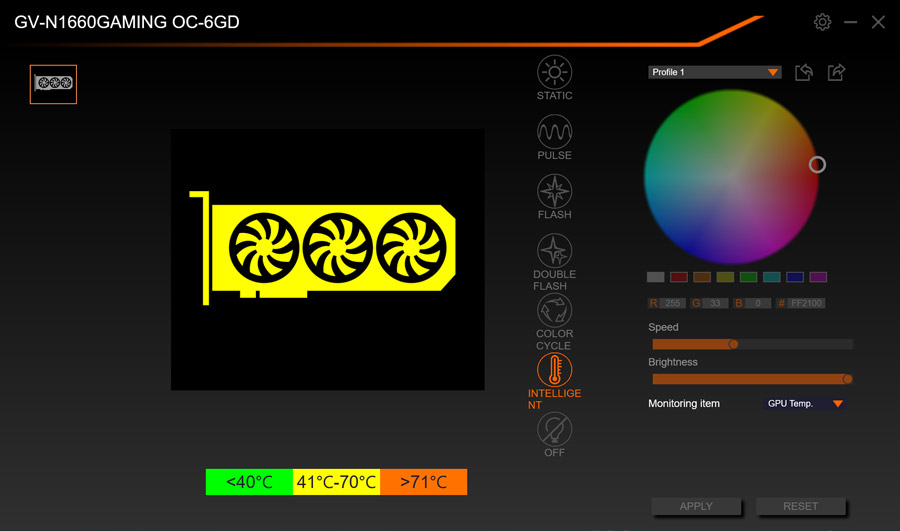Turn lighting Off with the Off icon
Screen dimensions: 900x531
pos(554,429)
